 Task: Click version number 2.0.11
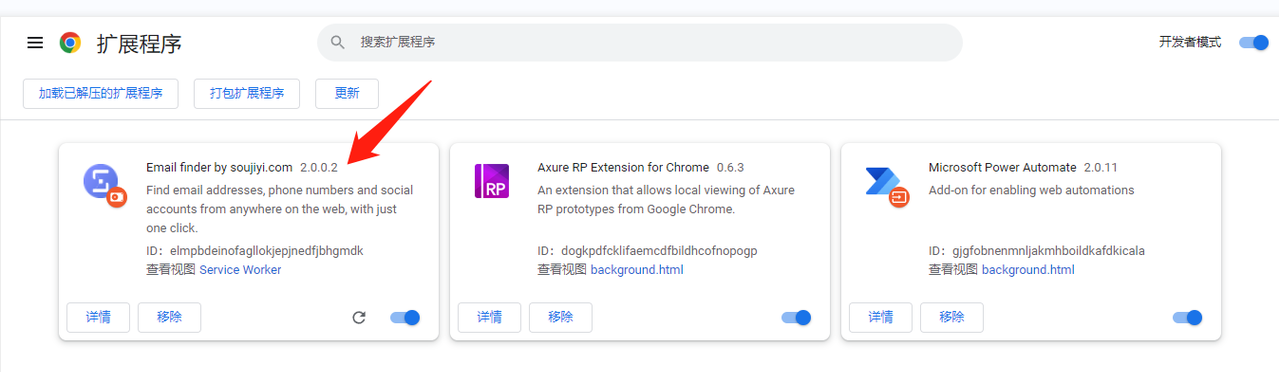pos(1101,167)
